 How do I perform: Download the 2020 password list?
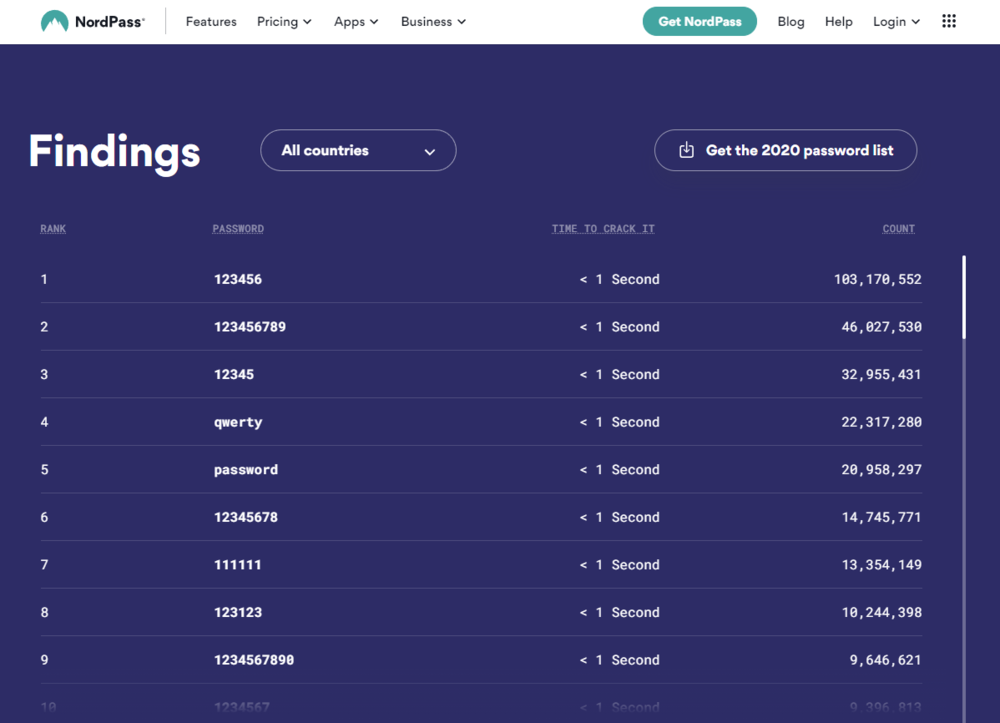(798, 150)
